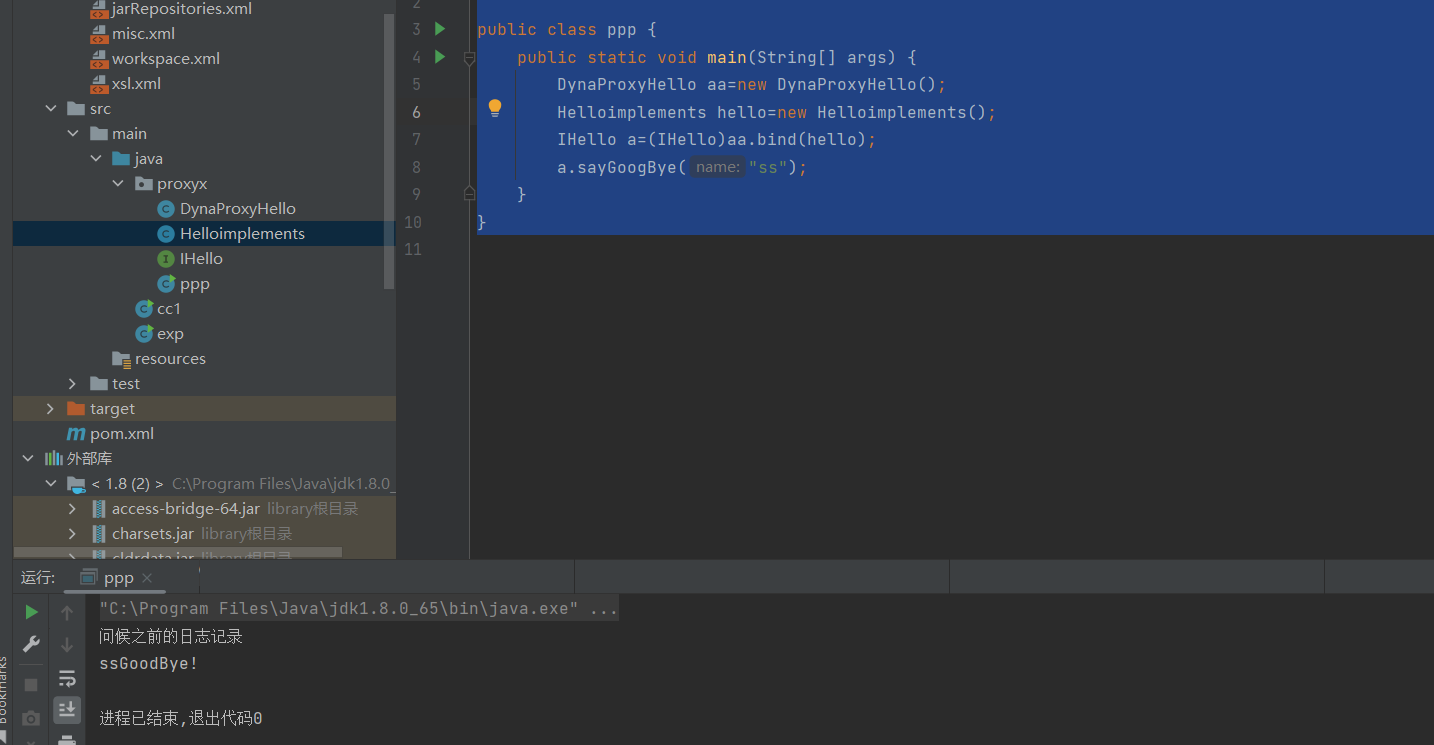The width and height of the screenshot is (1434, 745).
Task: Select charsets.jar library entry
Action: pos(204,534)
